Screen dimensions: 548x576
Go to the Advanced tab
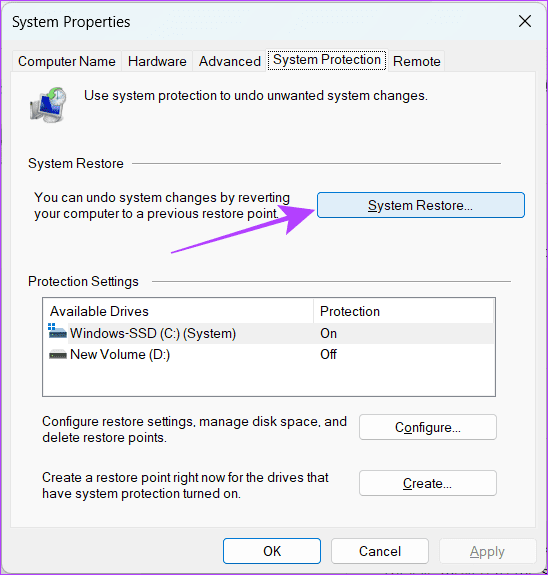[230, 61]
